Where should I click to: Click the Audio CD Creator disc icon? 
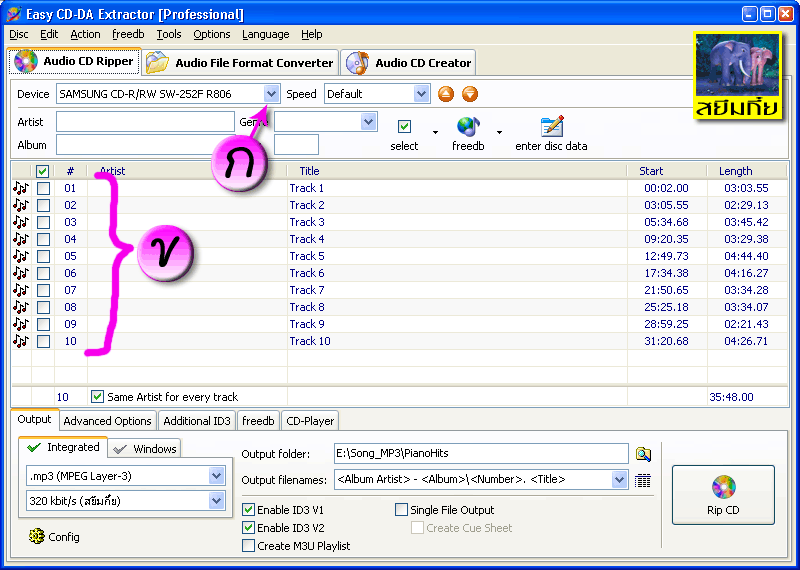tap(357, 63)
